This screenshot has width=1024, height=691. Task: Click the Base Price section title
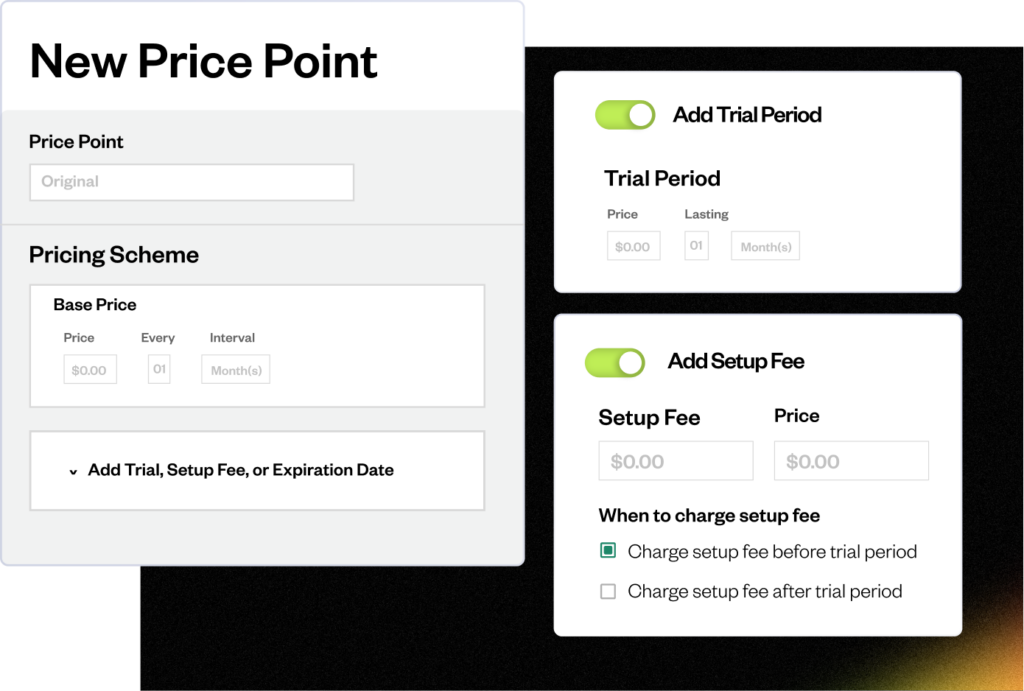click(x=95, y=305)
